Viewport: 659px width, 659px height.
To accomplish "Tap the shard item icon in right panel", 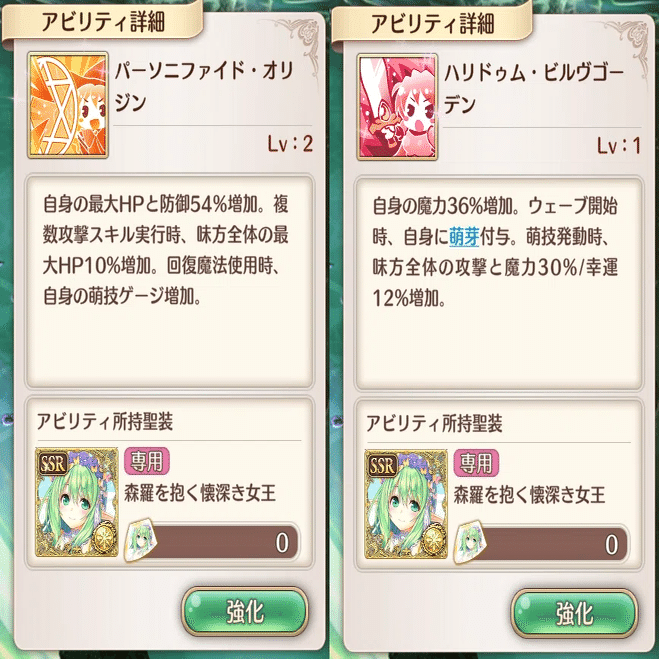I will point(470,543).
